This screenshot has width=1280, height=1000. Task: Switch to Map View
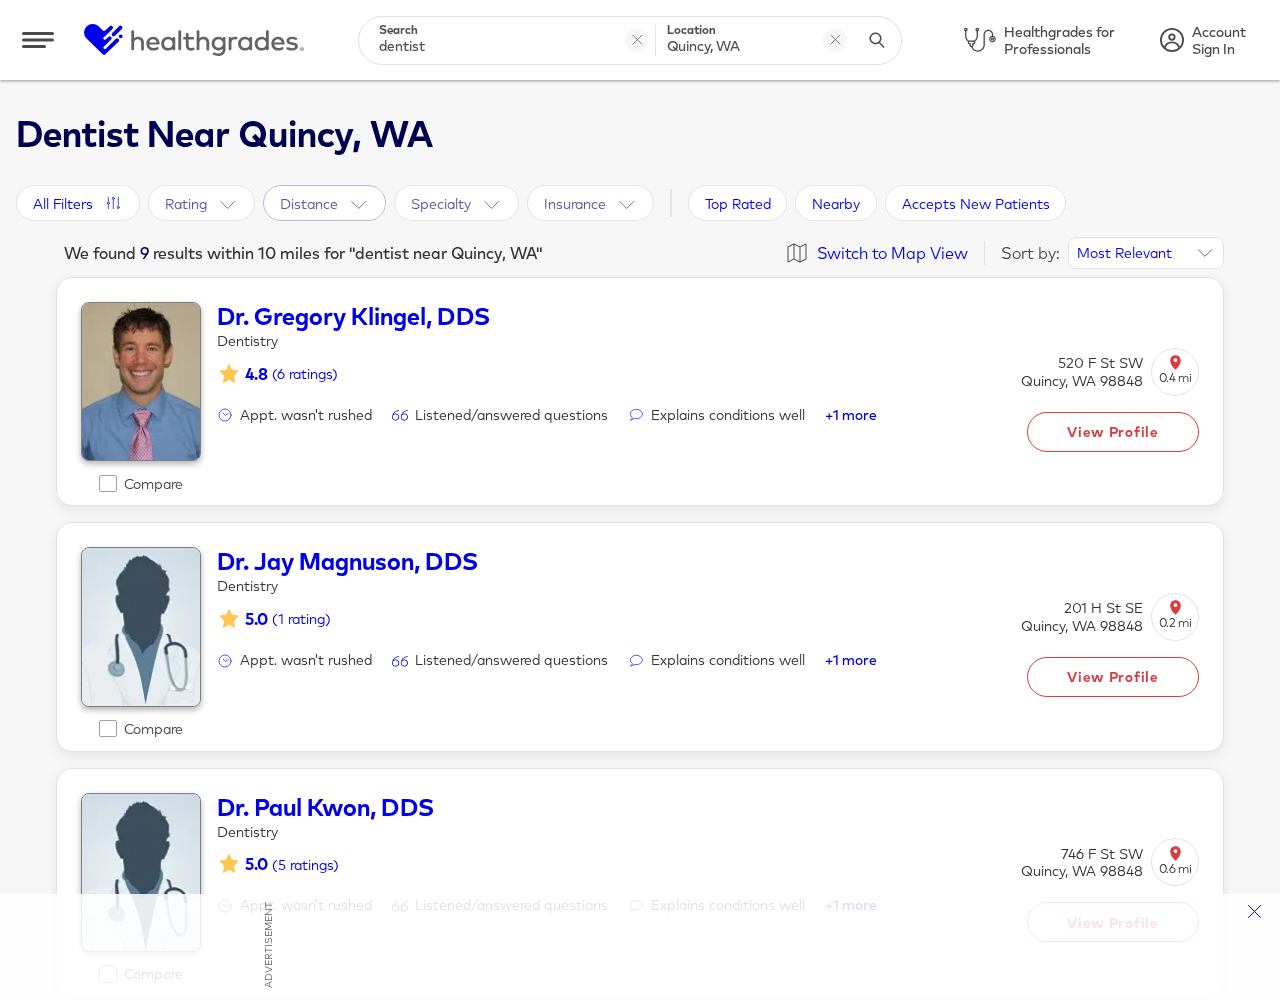pos(892,253)
